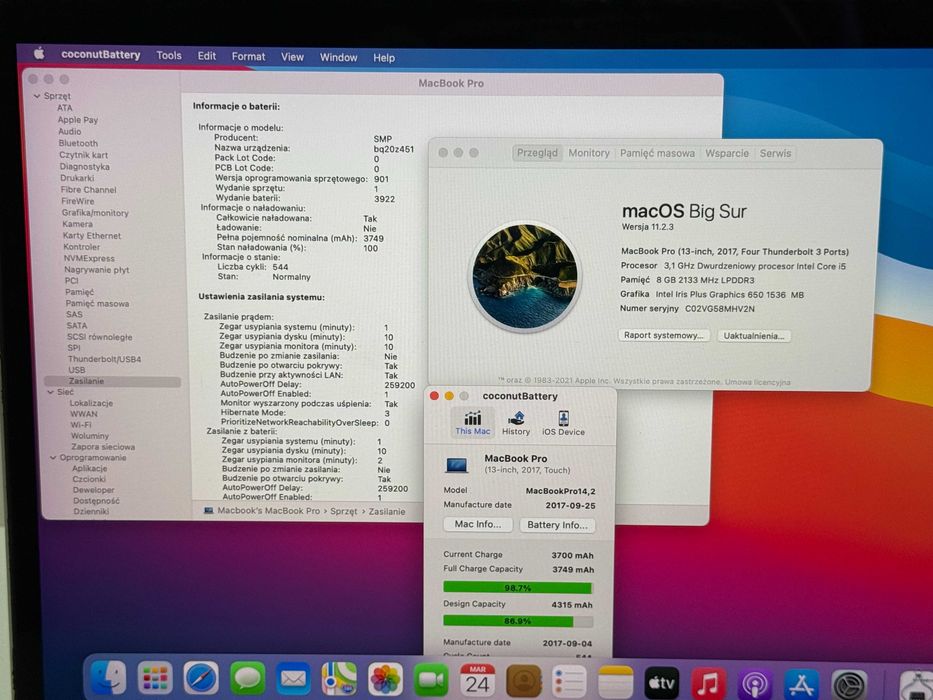The image size is (933, 700).
Task: Select Grafika/monitory in the sidebar
Action: (x=95, y=212)
